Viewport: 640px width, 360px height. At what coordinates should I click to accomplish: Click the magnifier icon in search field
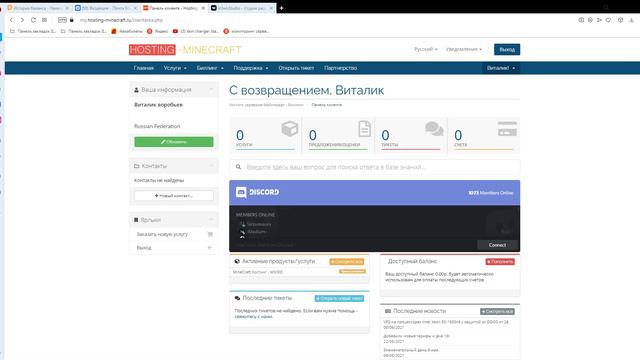[x=238, y=167]
